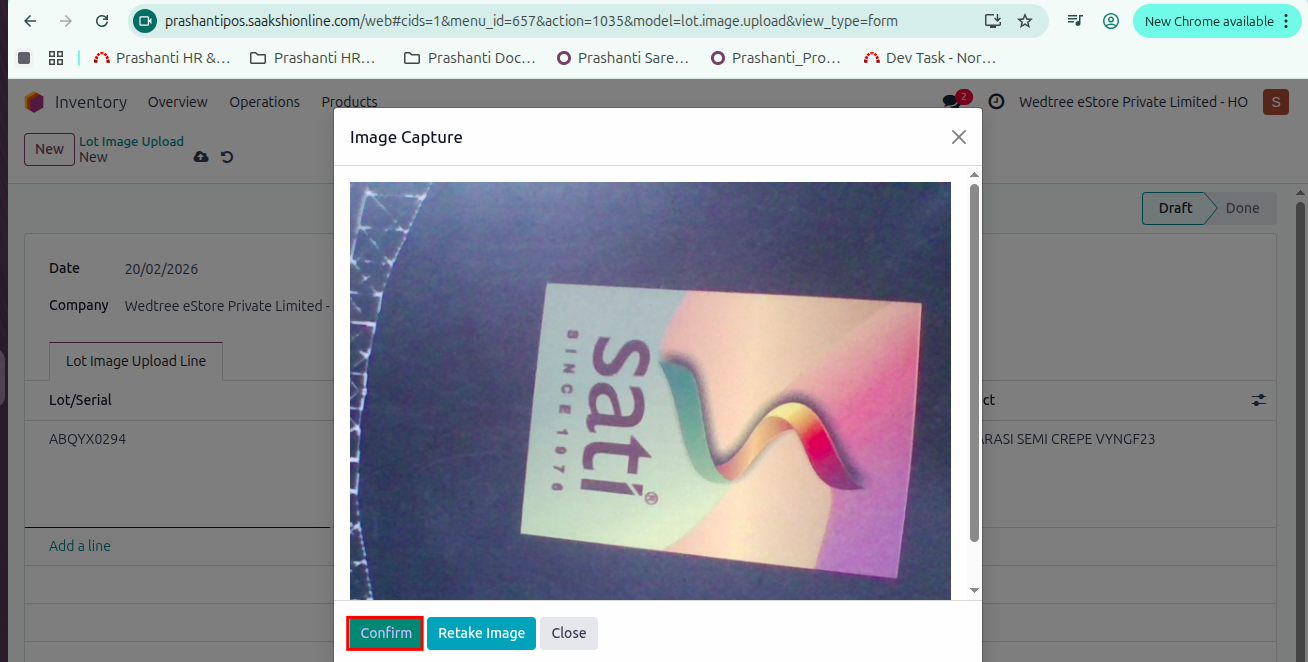The image size is (1308, 662).
Task: Confirm the captured image
Action: pyautogui.click(x=384, y=633)
